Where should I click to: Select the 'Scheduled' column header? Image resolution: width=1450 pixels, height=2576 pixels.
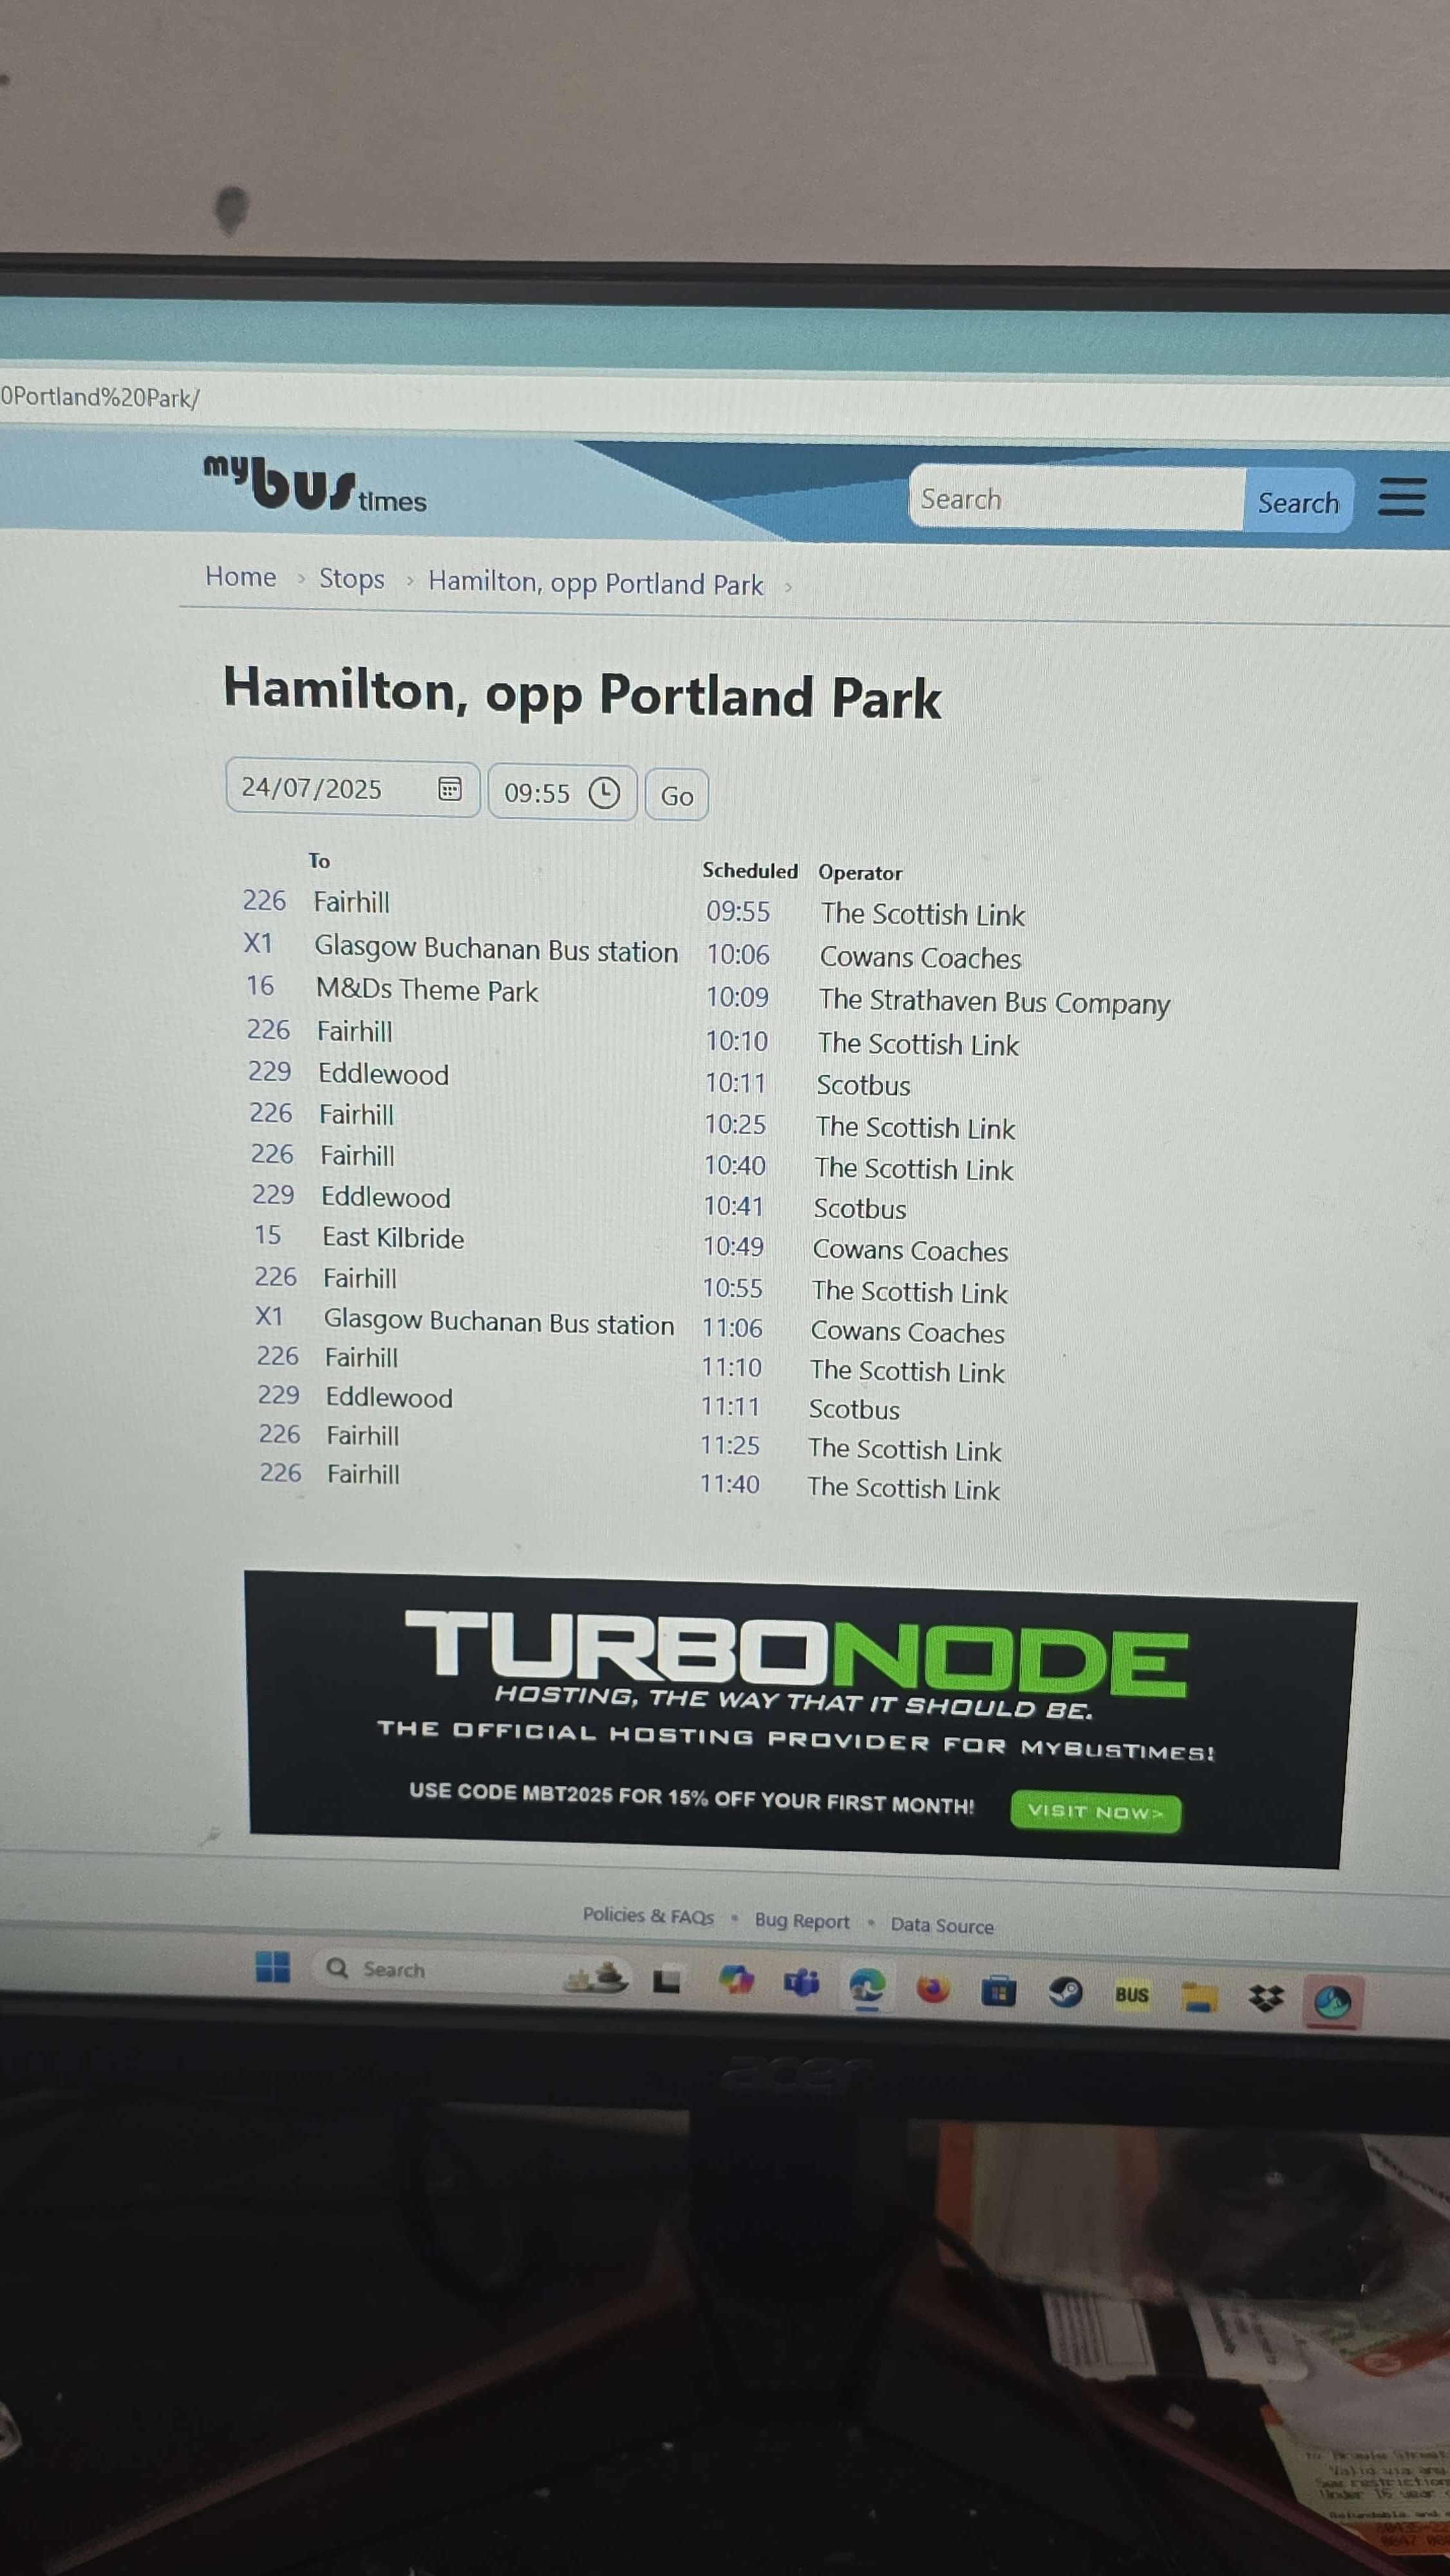750,870
